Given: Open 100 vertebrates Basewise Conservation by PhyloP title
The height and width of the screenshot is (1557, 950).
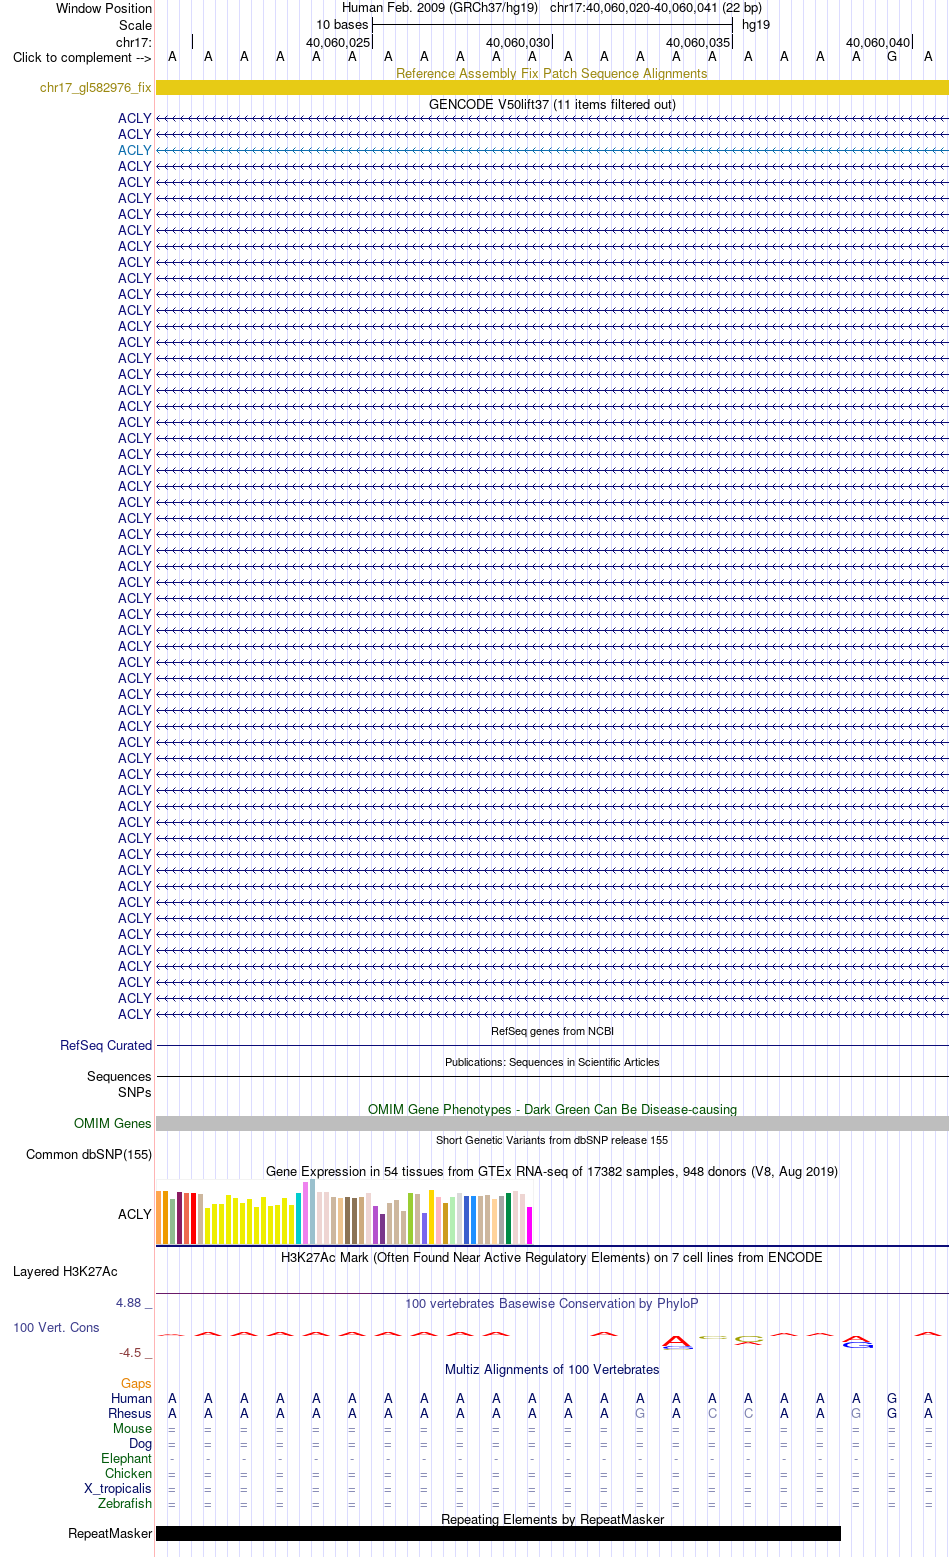Looking at the screenshot, I should point(552,1303).
